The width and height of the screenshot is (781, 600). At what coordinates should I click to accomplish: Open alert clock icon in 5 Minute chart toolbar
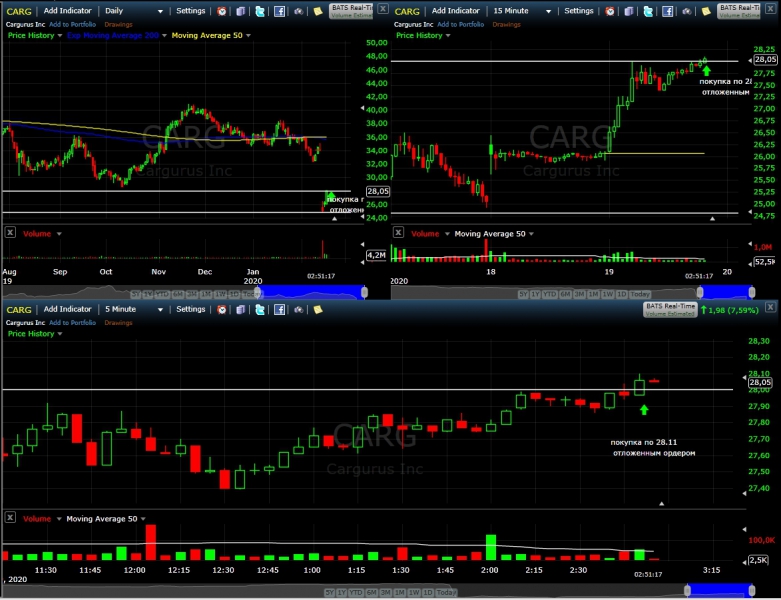point(222,309)
